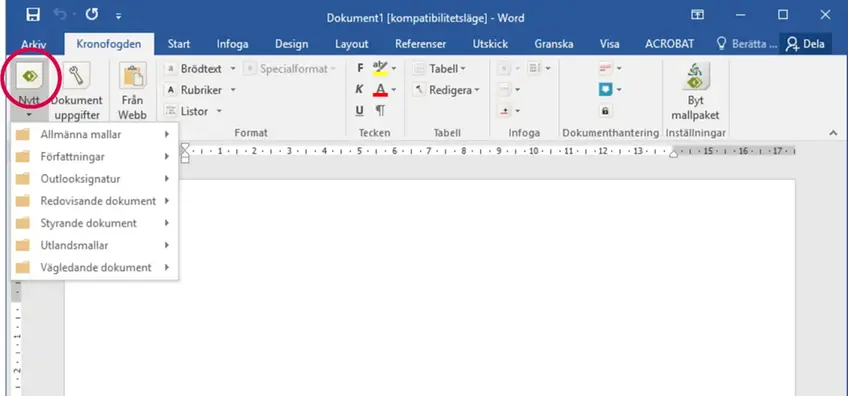Save document with the floppy disk icon
848x396 pixels.
pyautogui.click(x=33, y=15)
